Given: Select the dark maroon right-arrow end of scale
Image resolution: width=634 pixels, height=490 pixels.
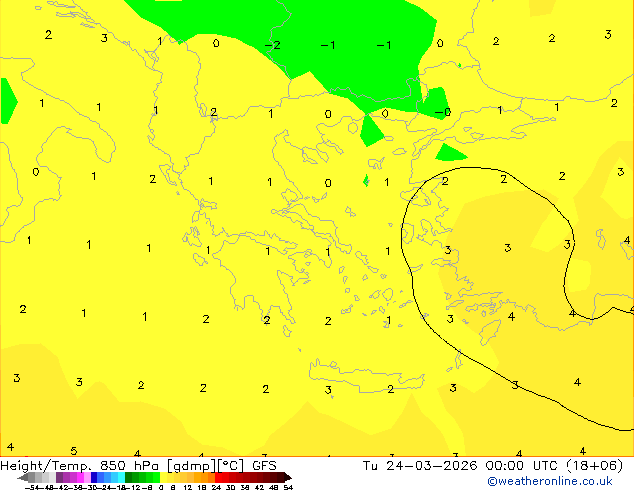Looking at the screenshot, I should [287, 478].
